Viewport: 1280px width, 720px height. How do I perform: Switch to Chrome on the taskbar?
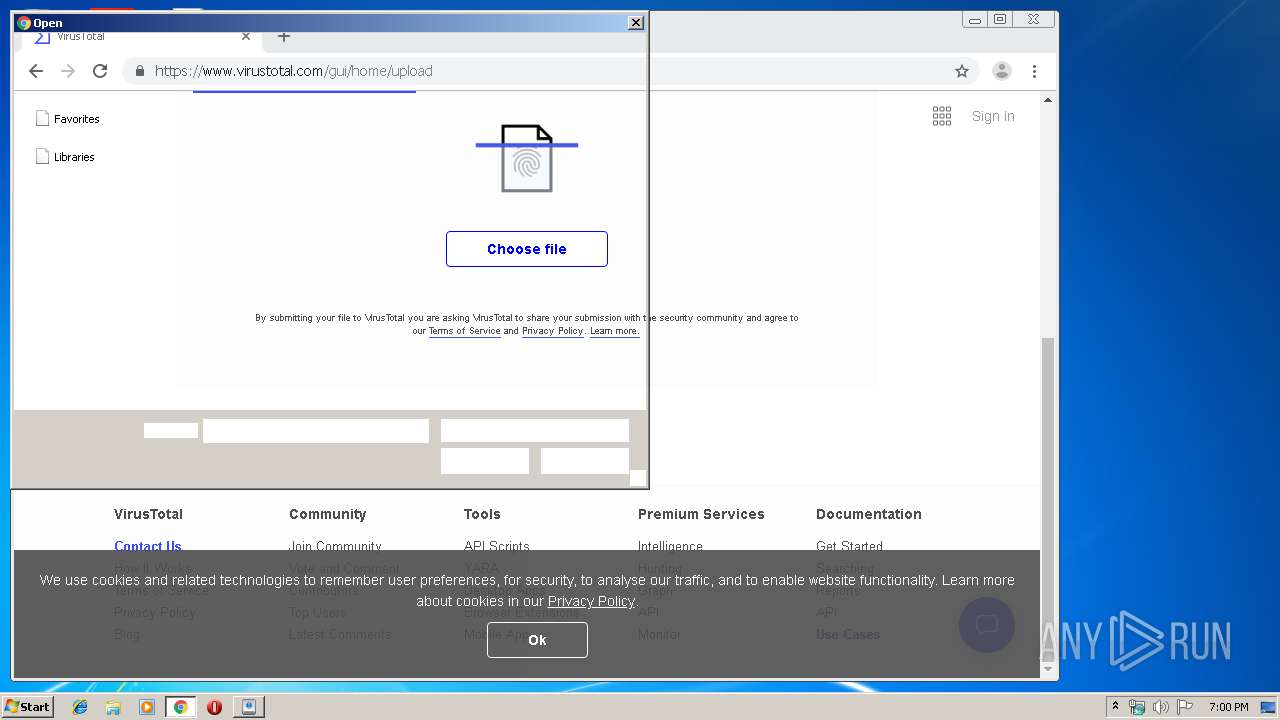point(181,707)
